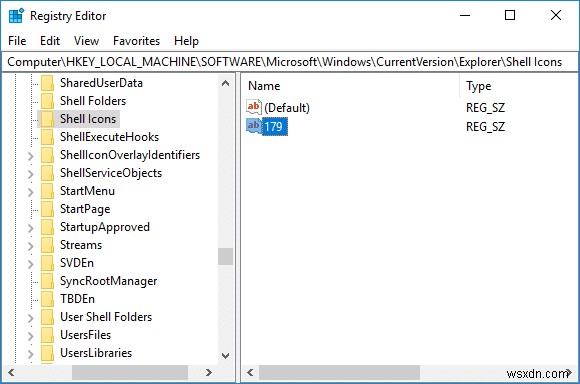This screenshot has height=384, width=580.
Task: Maximize the Registry Editor window
Action: pyautogui.click(x=510, y=16)
